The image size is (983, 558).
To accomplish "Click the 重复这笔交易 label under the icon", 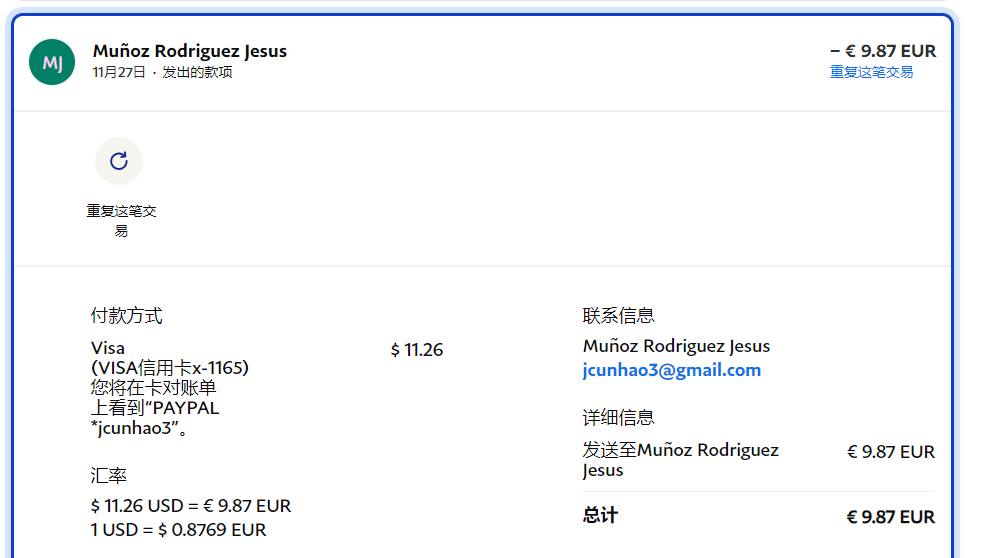I will point(121,221).
